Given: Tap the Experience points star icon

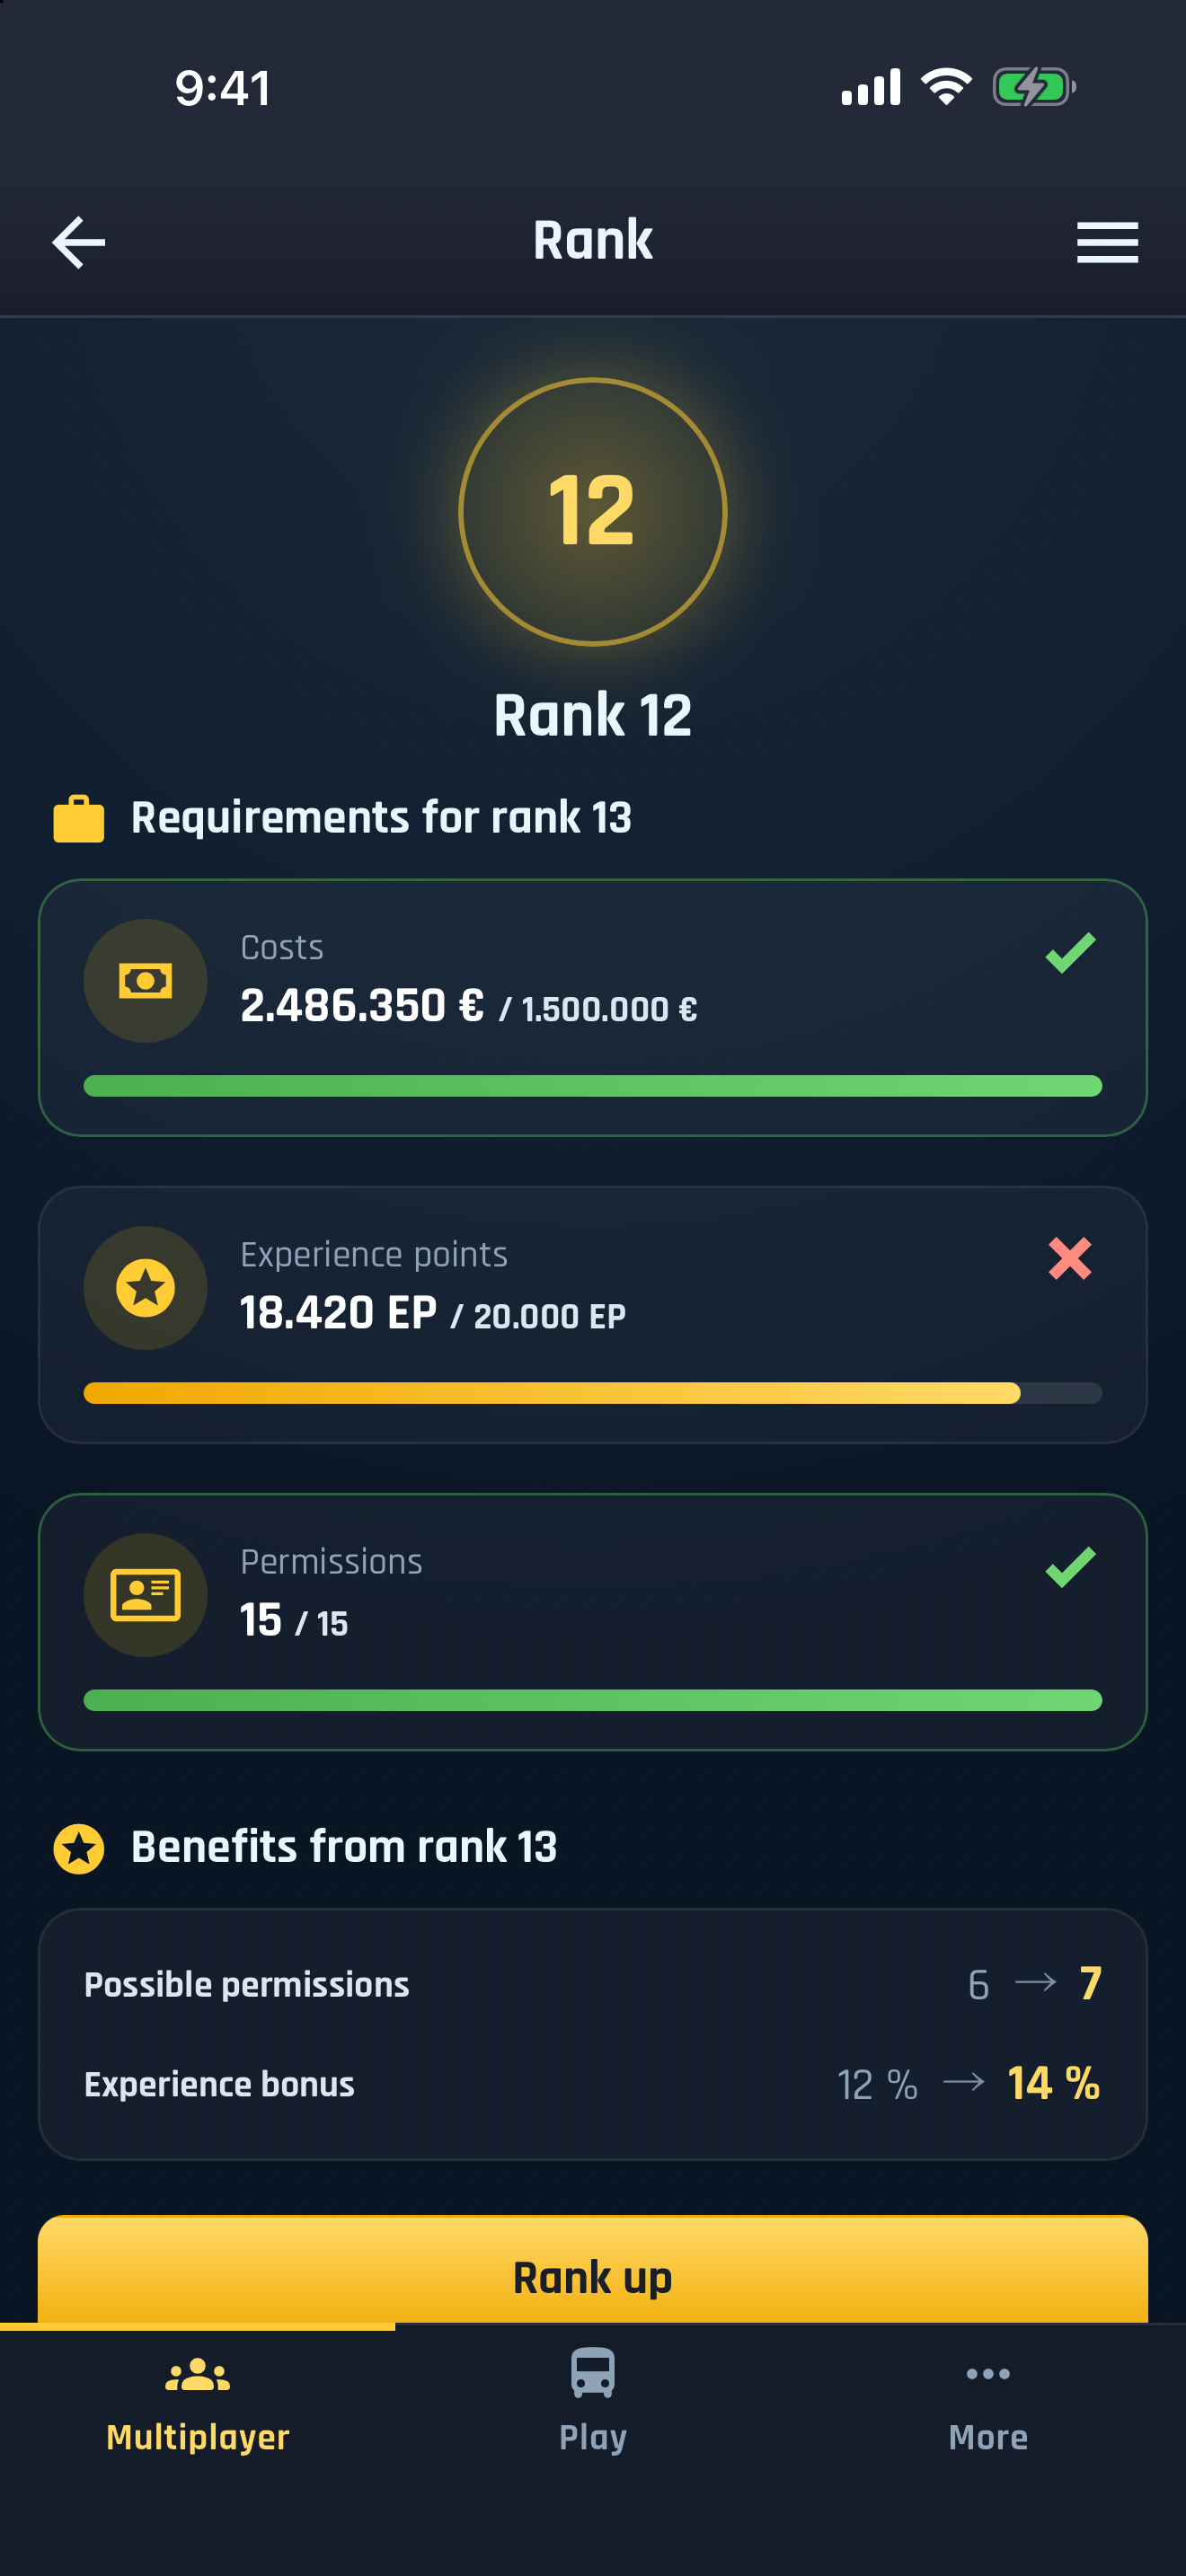Looking at the screenshot, I should 145,1287.
